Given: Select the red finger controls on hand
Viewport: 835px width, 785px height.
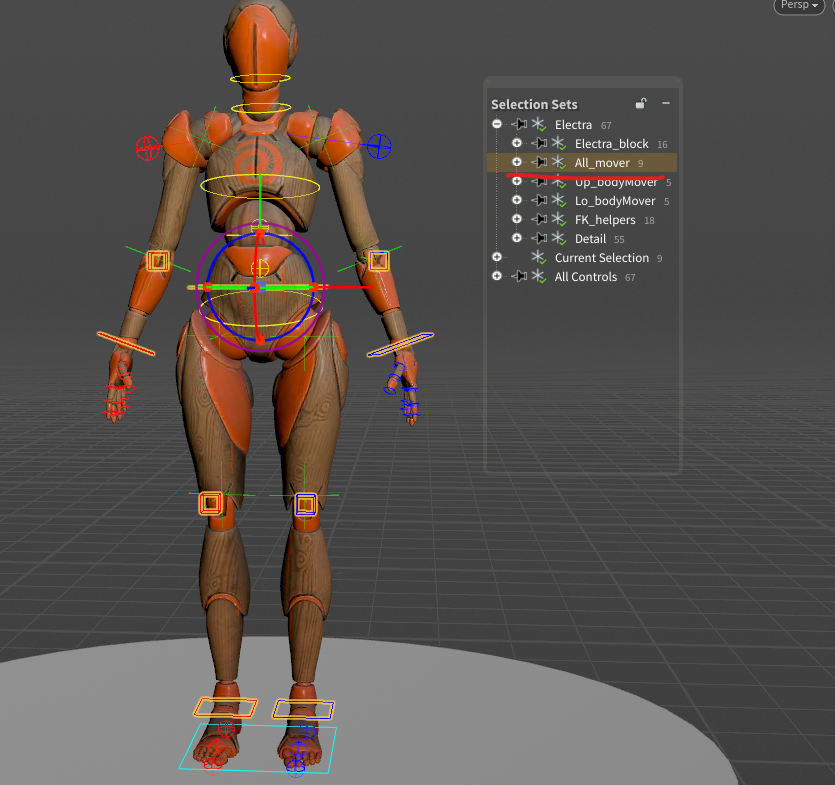Looking at the screenshot, I should tap(118, 391).
